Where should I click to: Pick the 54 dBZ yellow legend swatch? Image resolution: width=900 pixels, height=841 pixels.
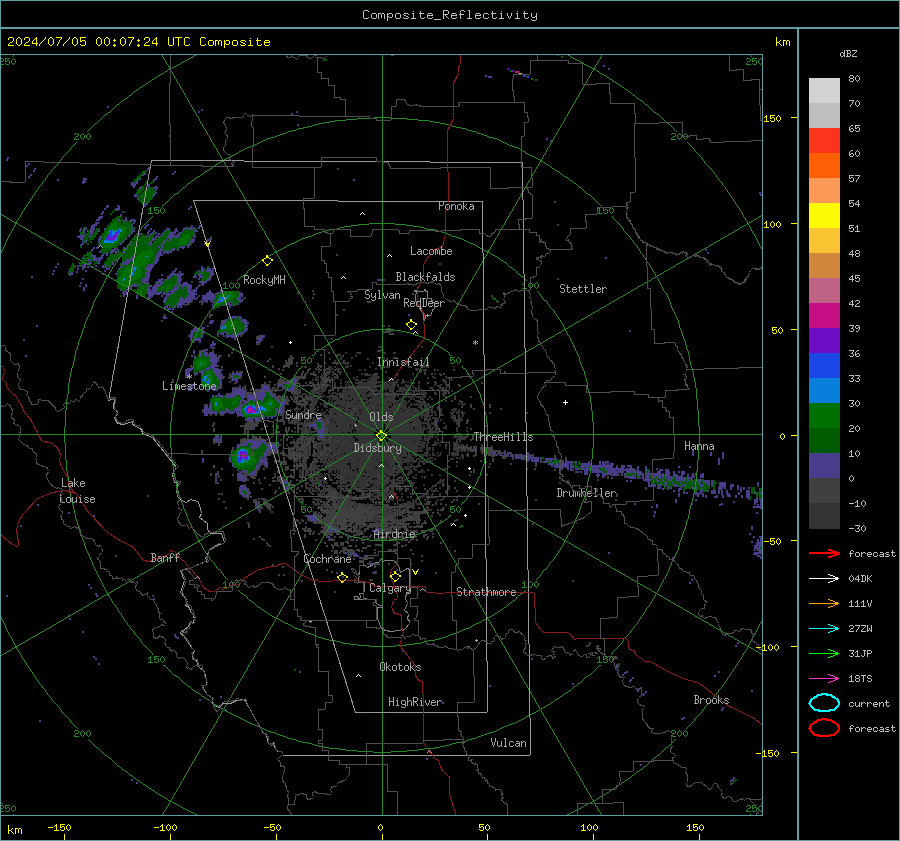click(824, 215)
